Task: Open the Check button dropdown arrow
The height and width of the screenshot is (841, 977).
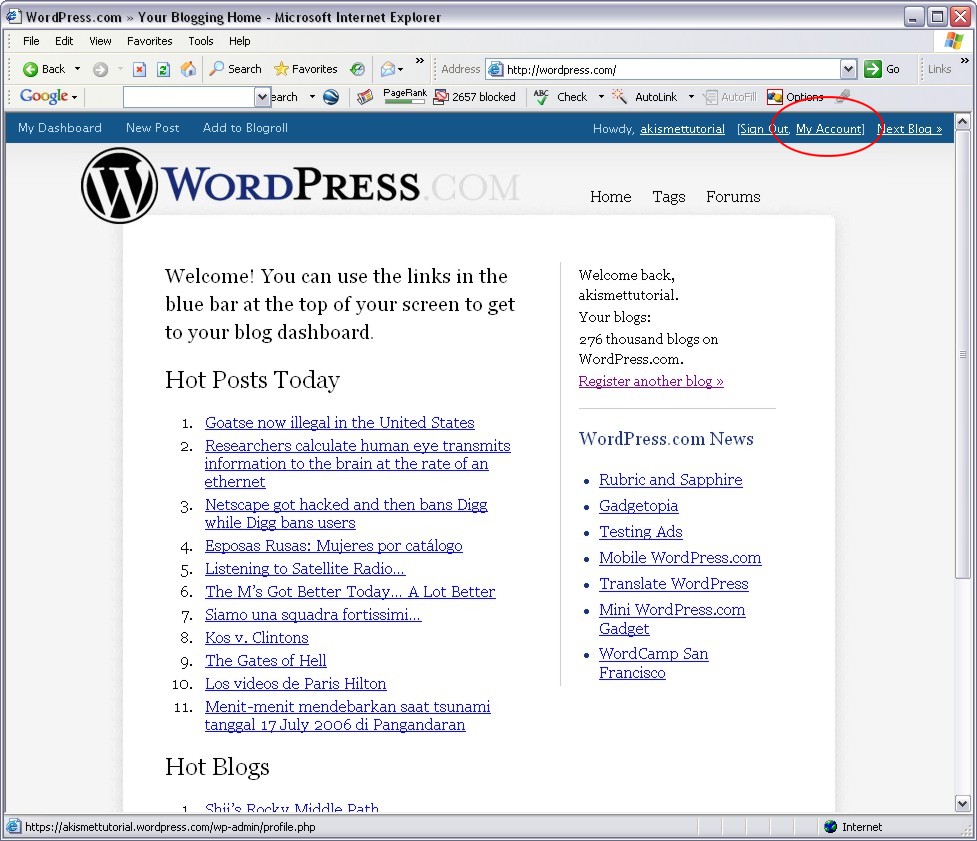Action: click(601, 97)
